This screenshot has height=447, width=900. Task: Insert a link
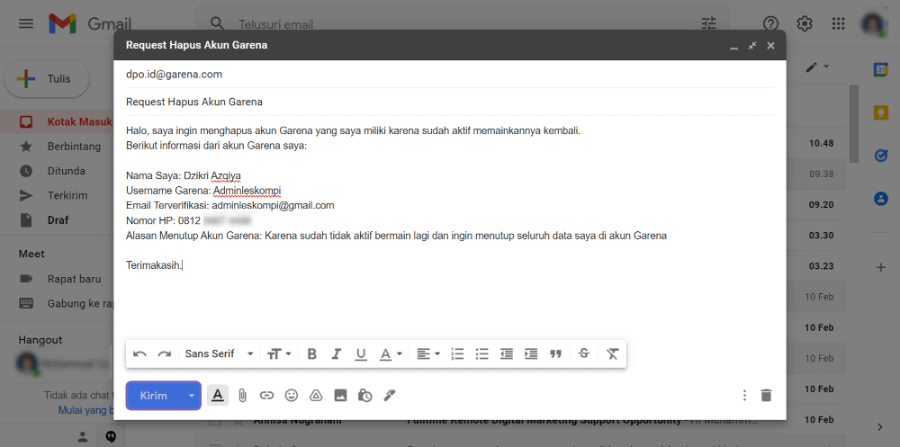point(266,395)
